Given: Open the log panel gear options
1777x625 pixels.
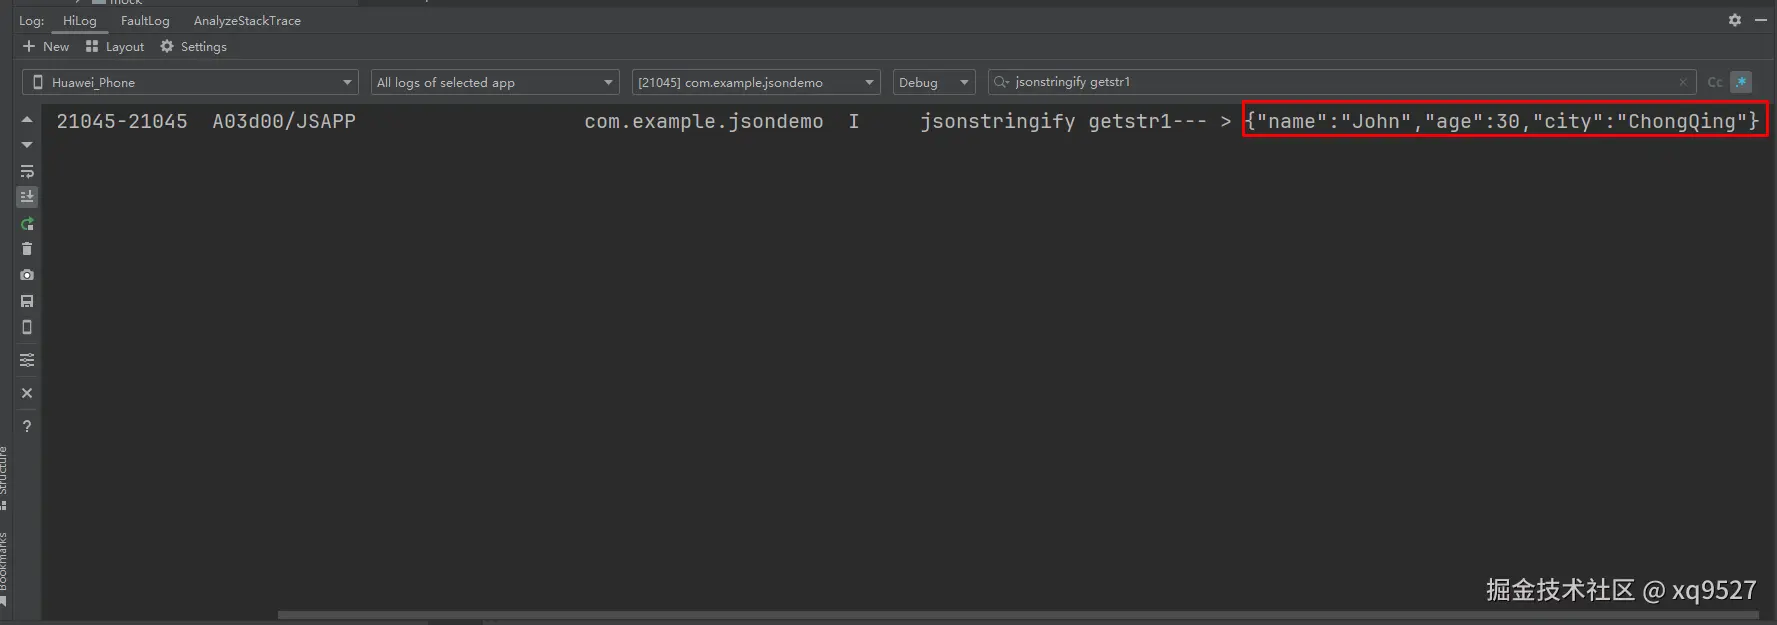Looking at the screenshot, I should [1735, 20].
